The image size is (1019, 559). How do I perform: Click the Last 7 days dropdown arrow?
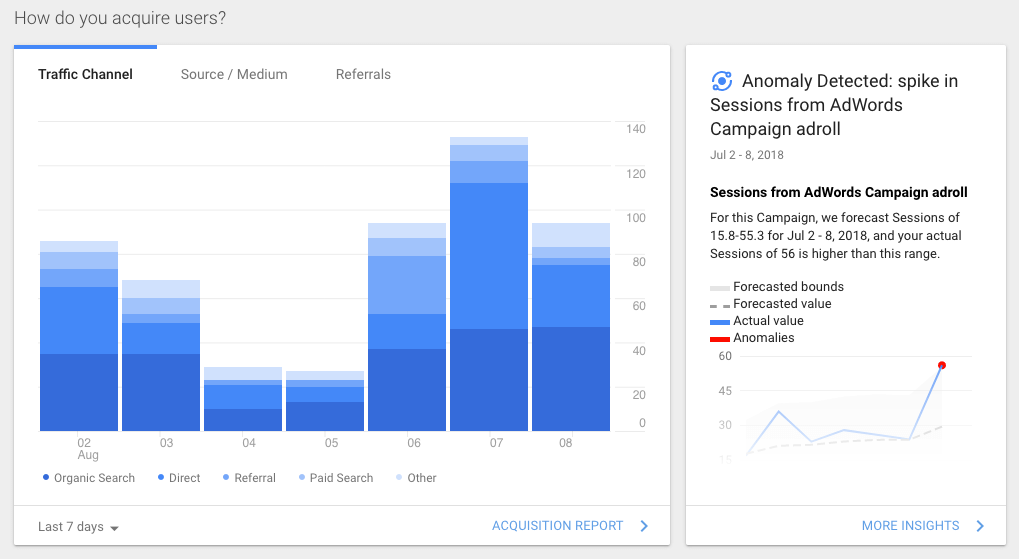[x=114, y=528]
